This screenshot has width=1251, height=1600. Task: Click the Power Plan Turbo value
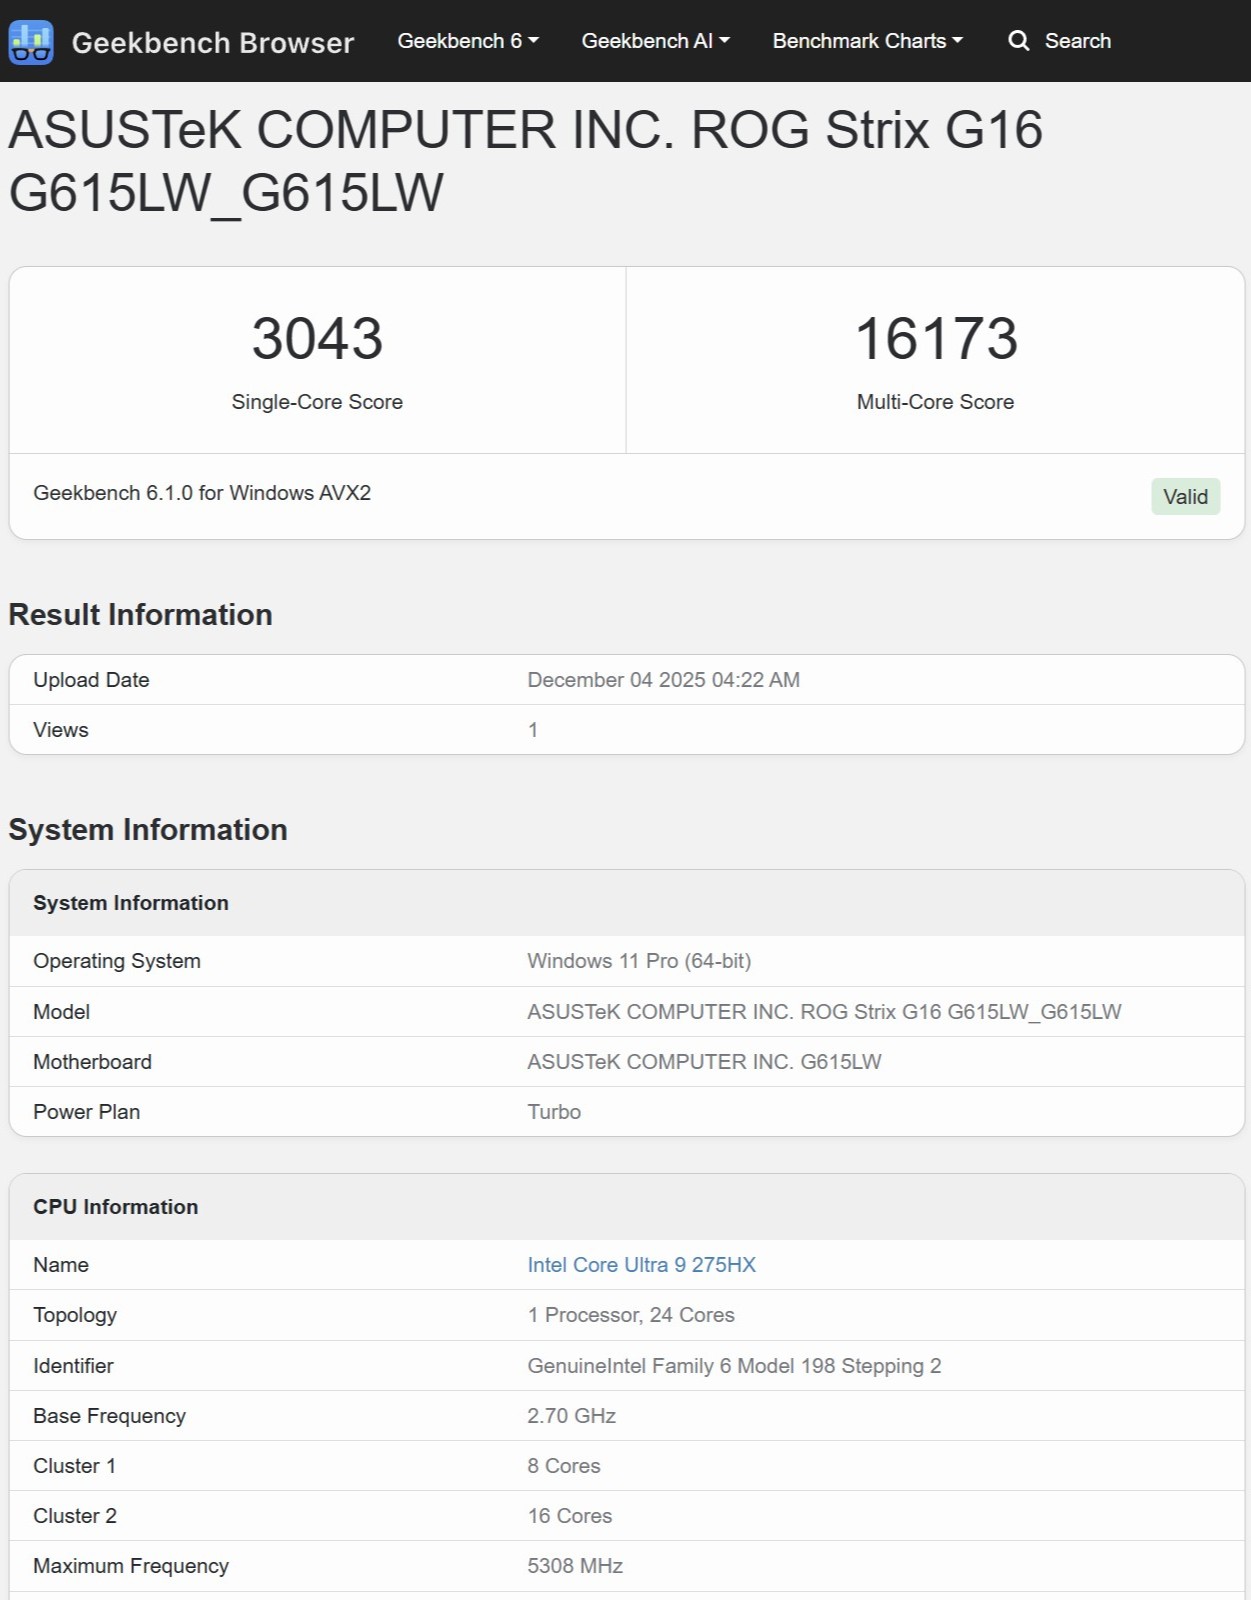pyautogui.click(x=554, y=1112)
